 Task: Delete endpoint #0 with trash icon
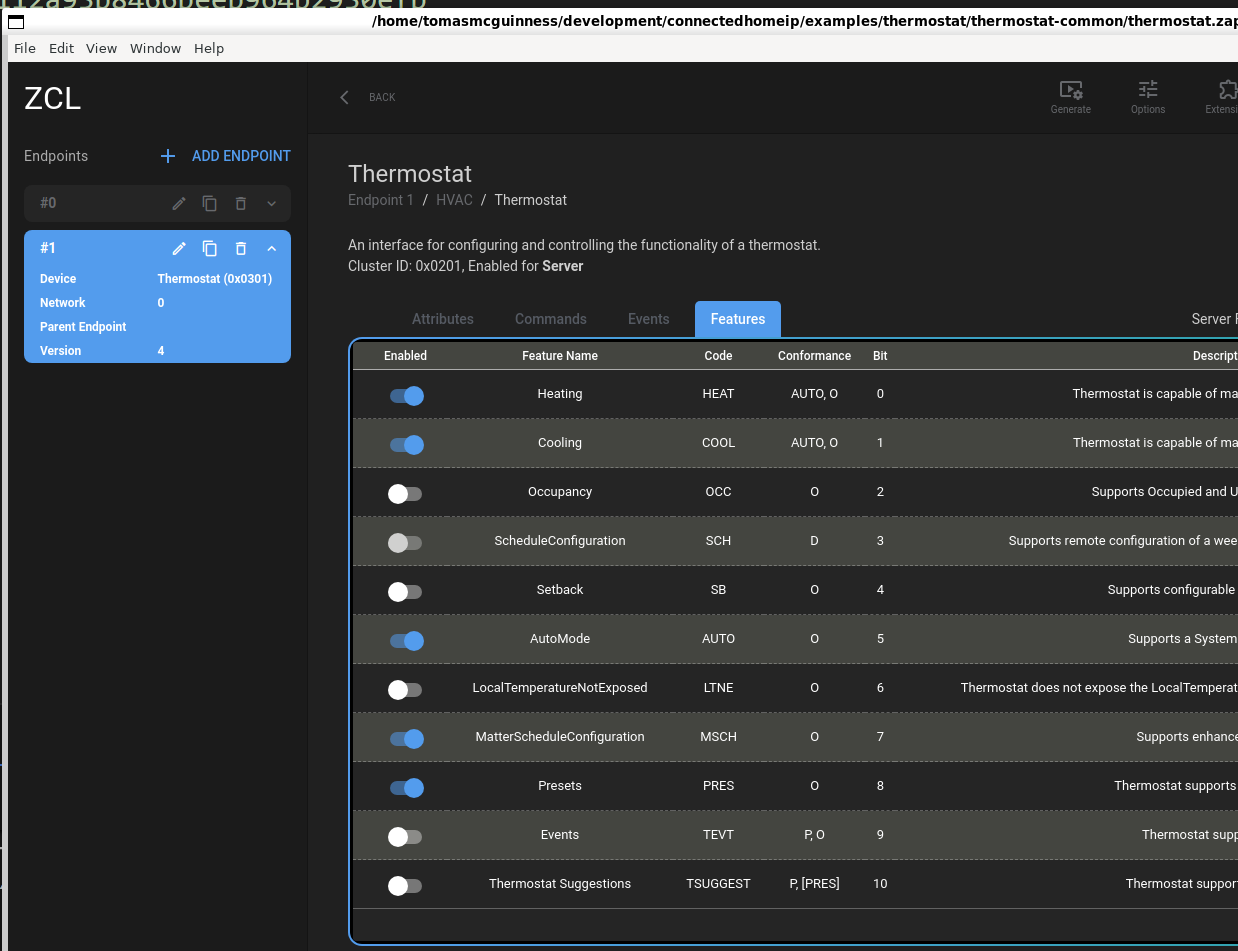pos(241,203)
